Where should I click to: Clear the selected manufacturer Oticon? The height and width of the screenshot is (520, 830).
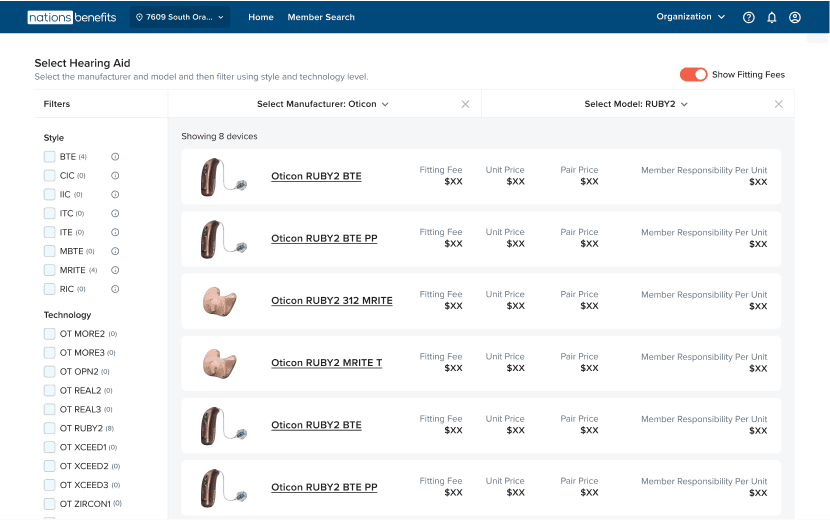(465, 104)
